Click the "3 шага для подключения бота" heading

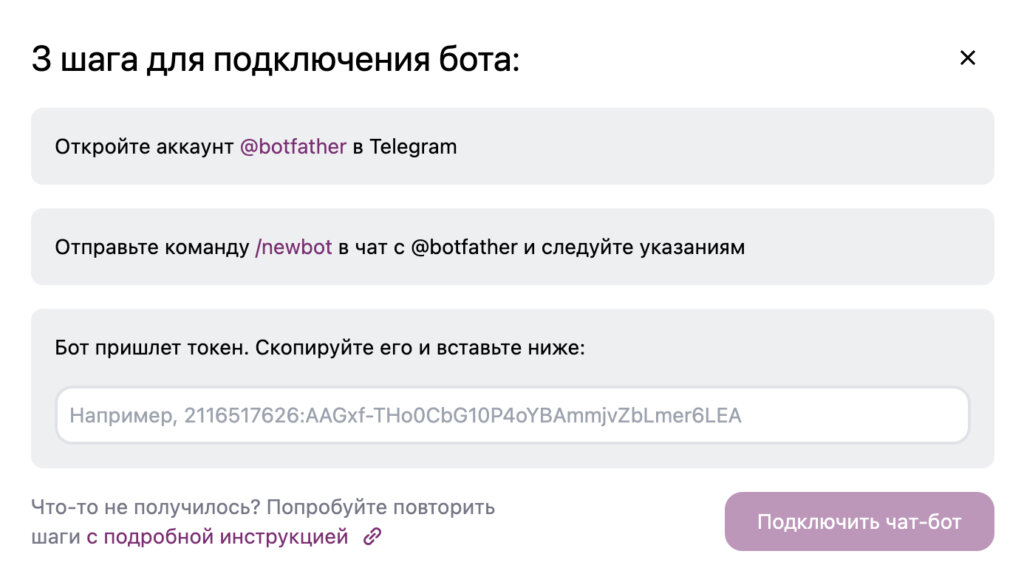tap(276, 59)
